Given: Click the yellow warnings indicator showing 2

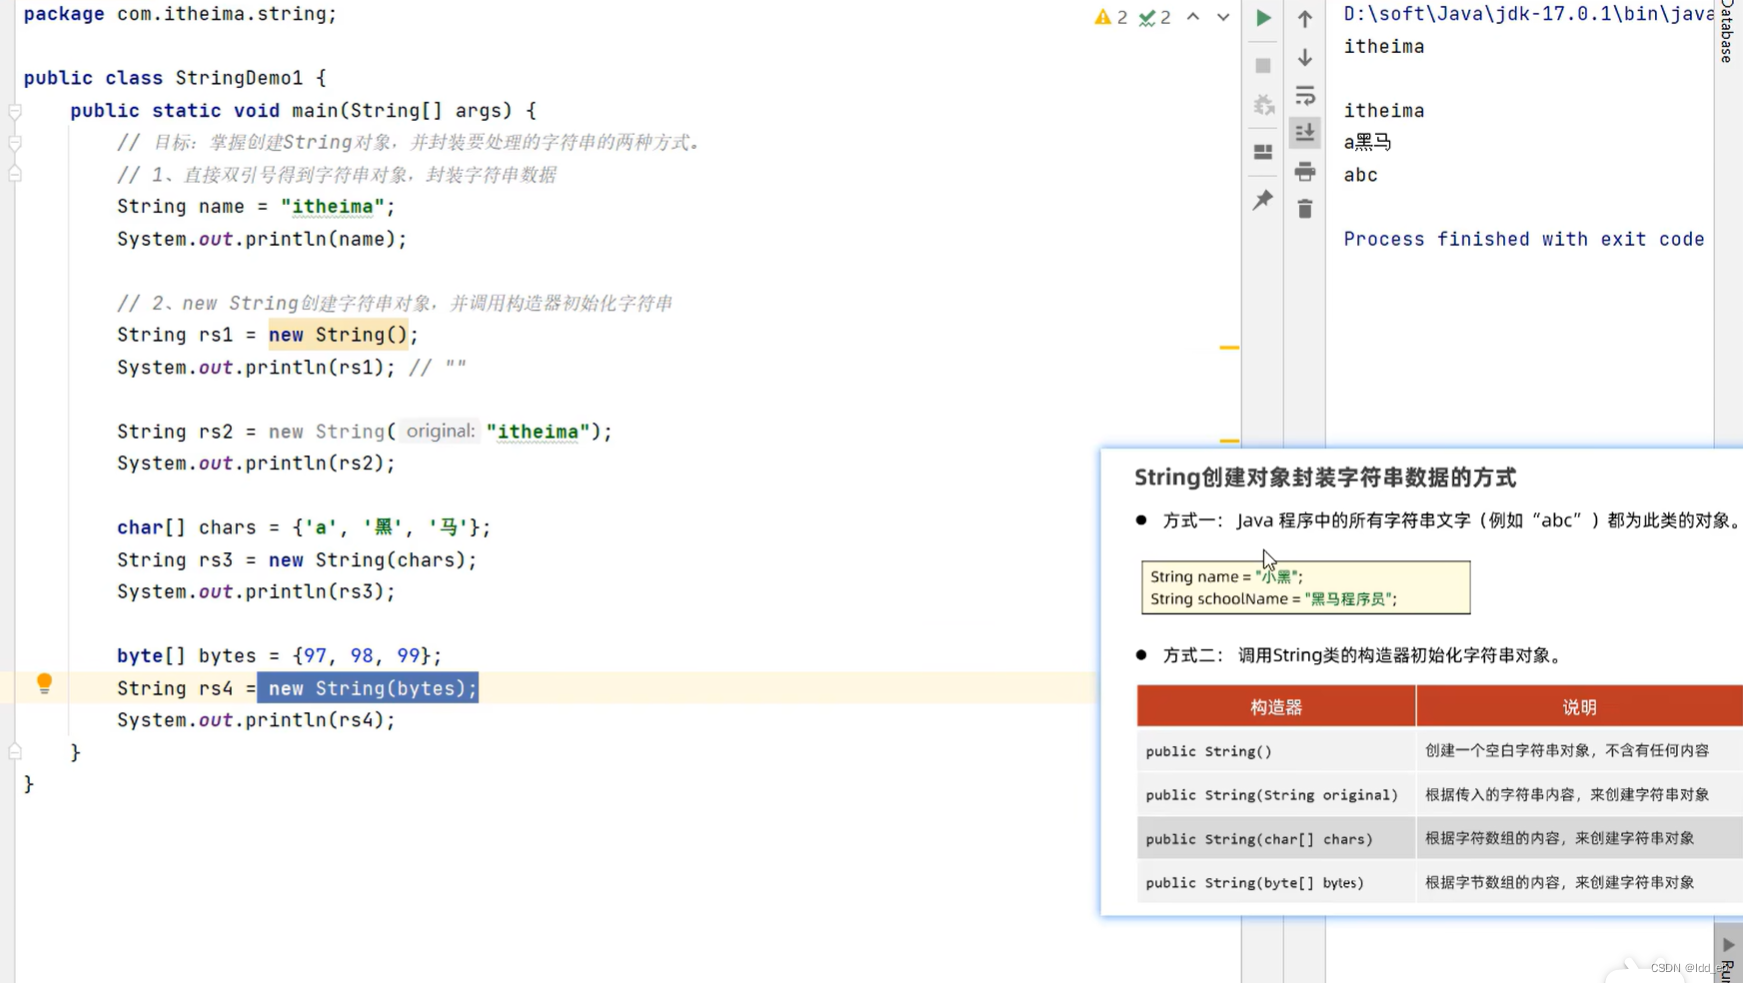Looking at the screenshot, I should [1111, 17].
